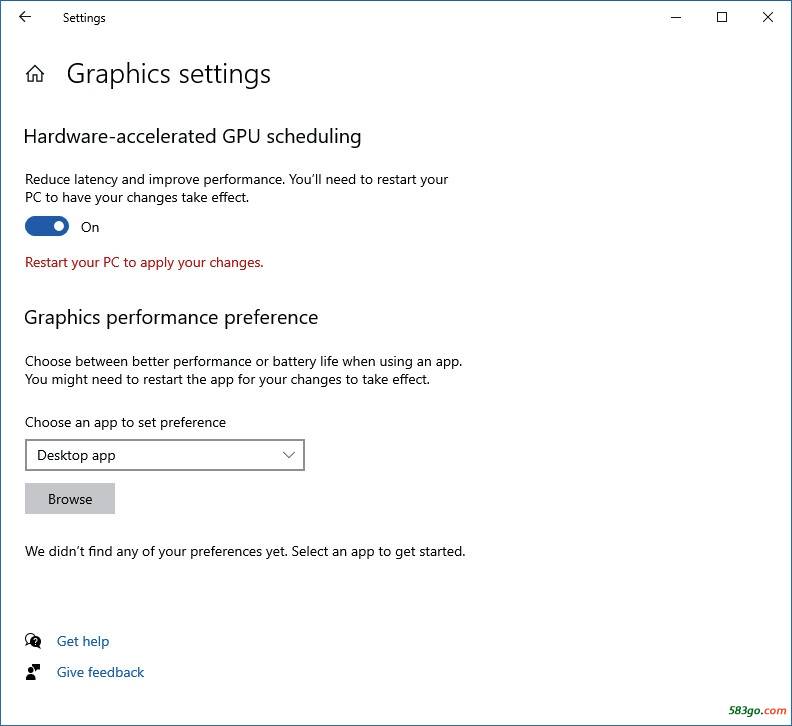The image size is (792, 726).
Task: Go back using the arrow icon
Action: (25, 17)
